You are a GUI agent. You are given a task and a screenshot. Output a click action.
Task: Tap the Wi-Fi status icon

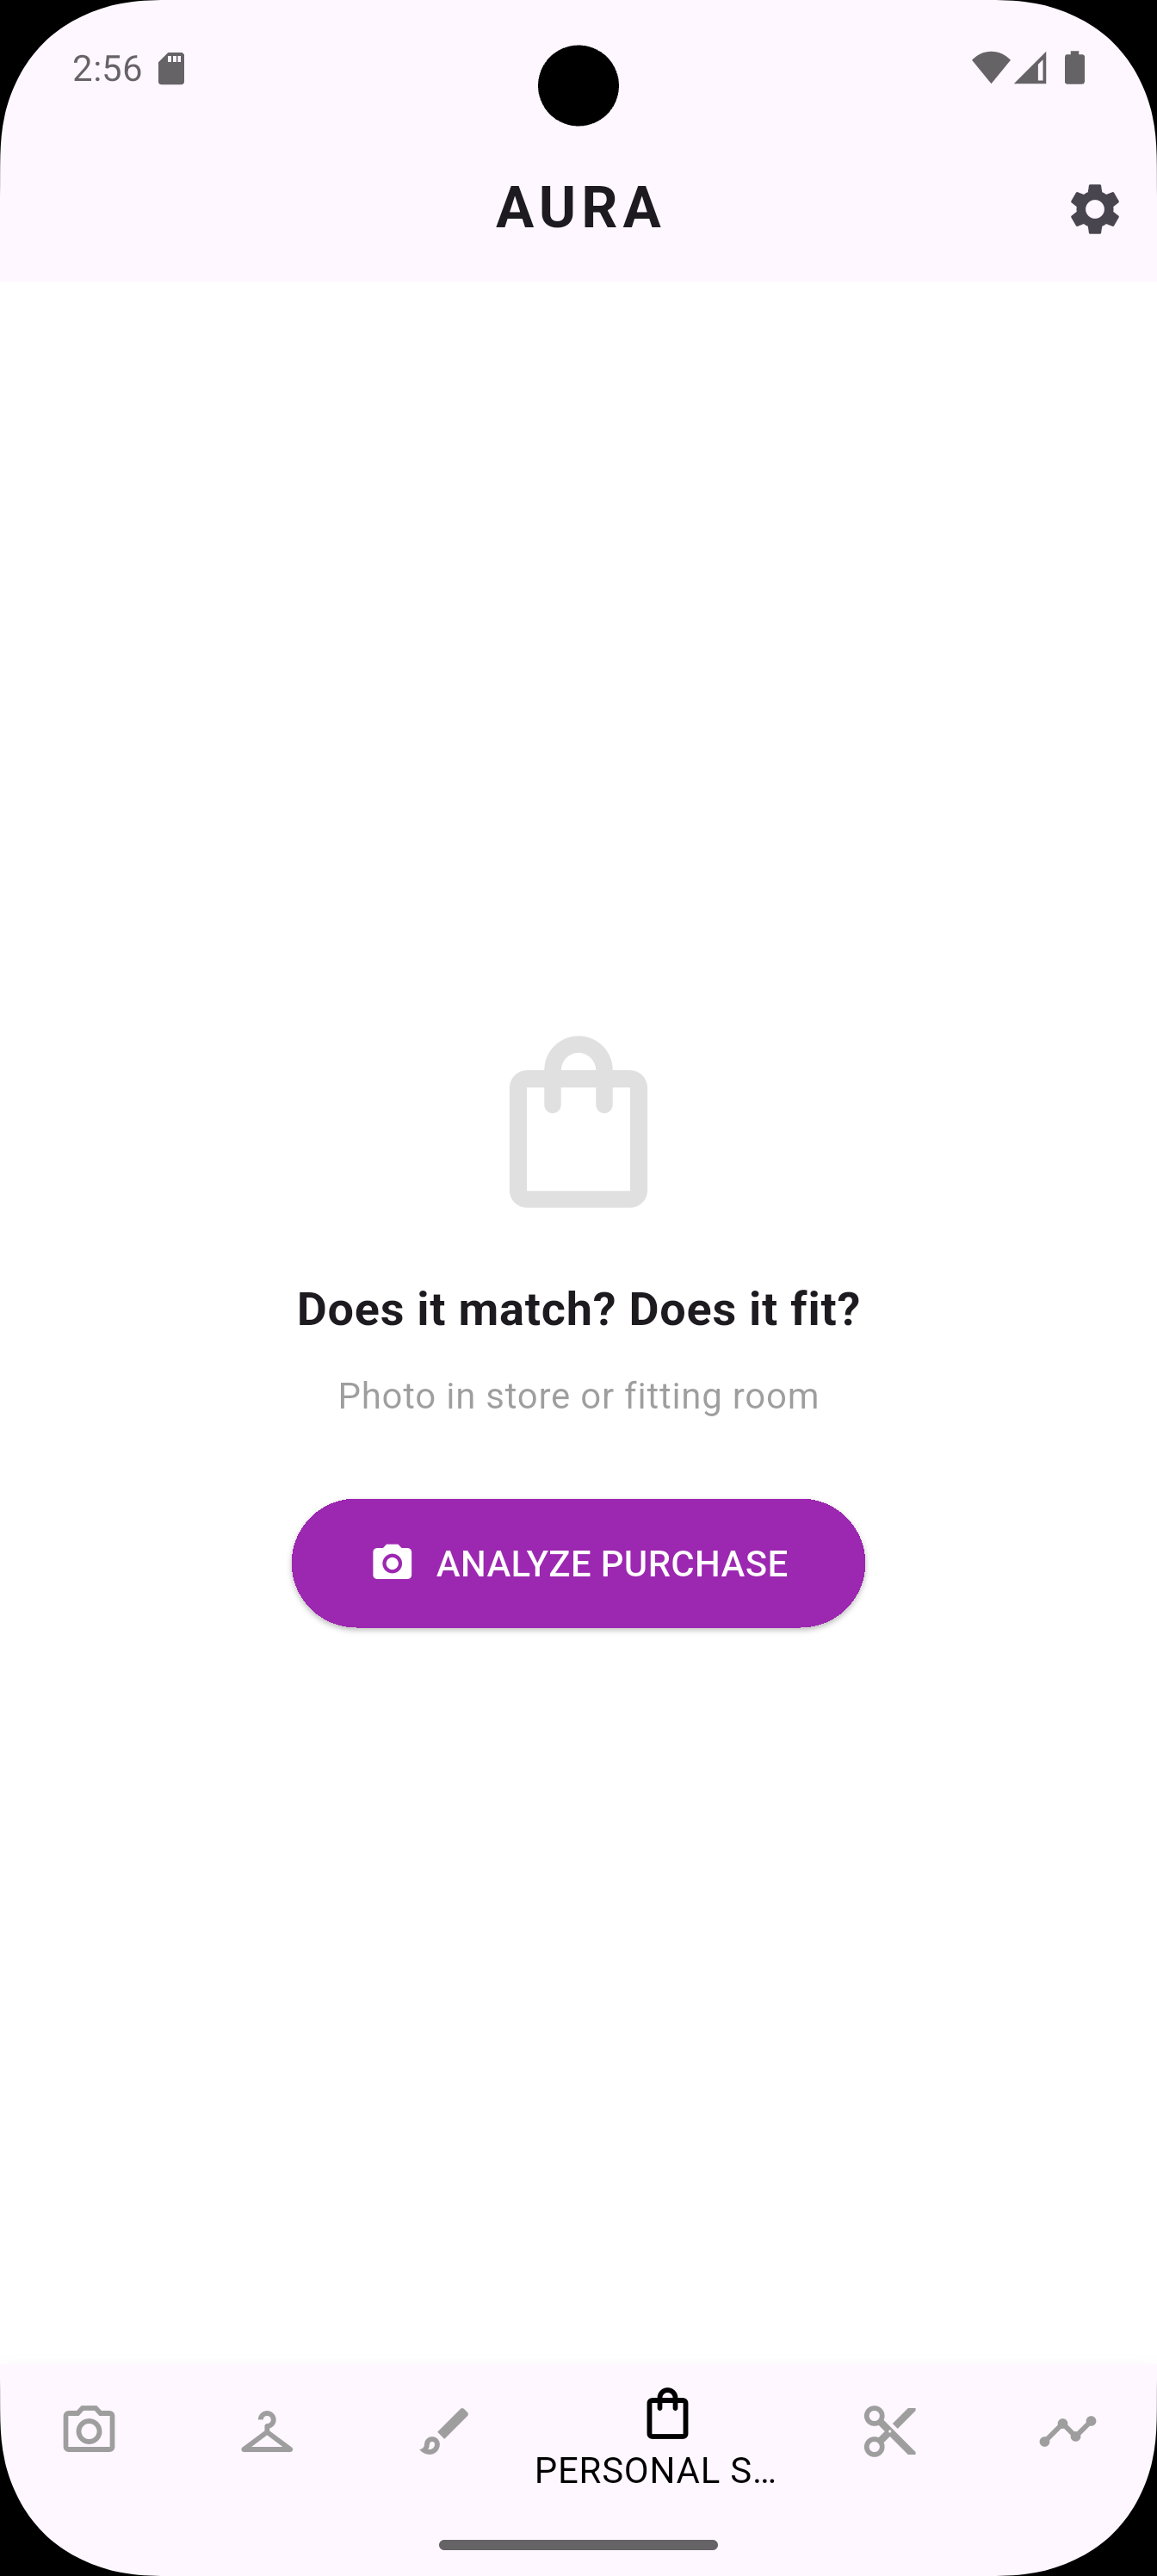pyautogui.click(x=989, y=68)
